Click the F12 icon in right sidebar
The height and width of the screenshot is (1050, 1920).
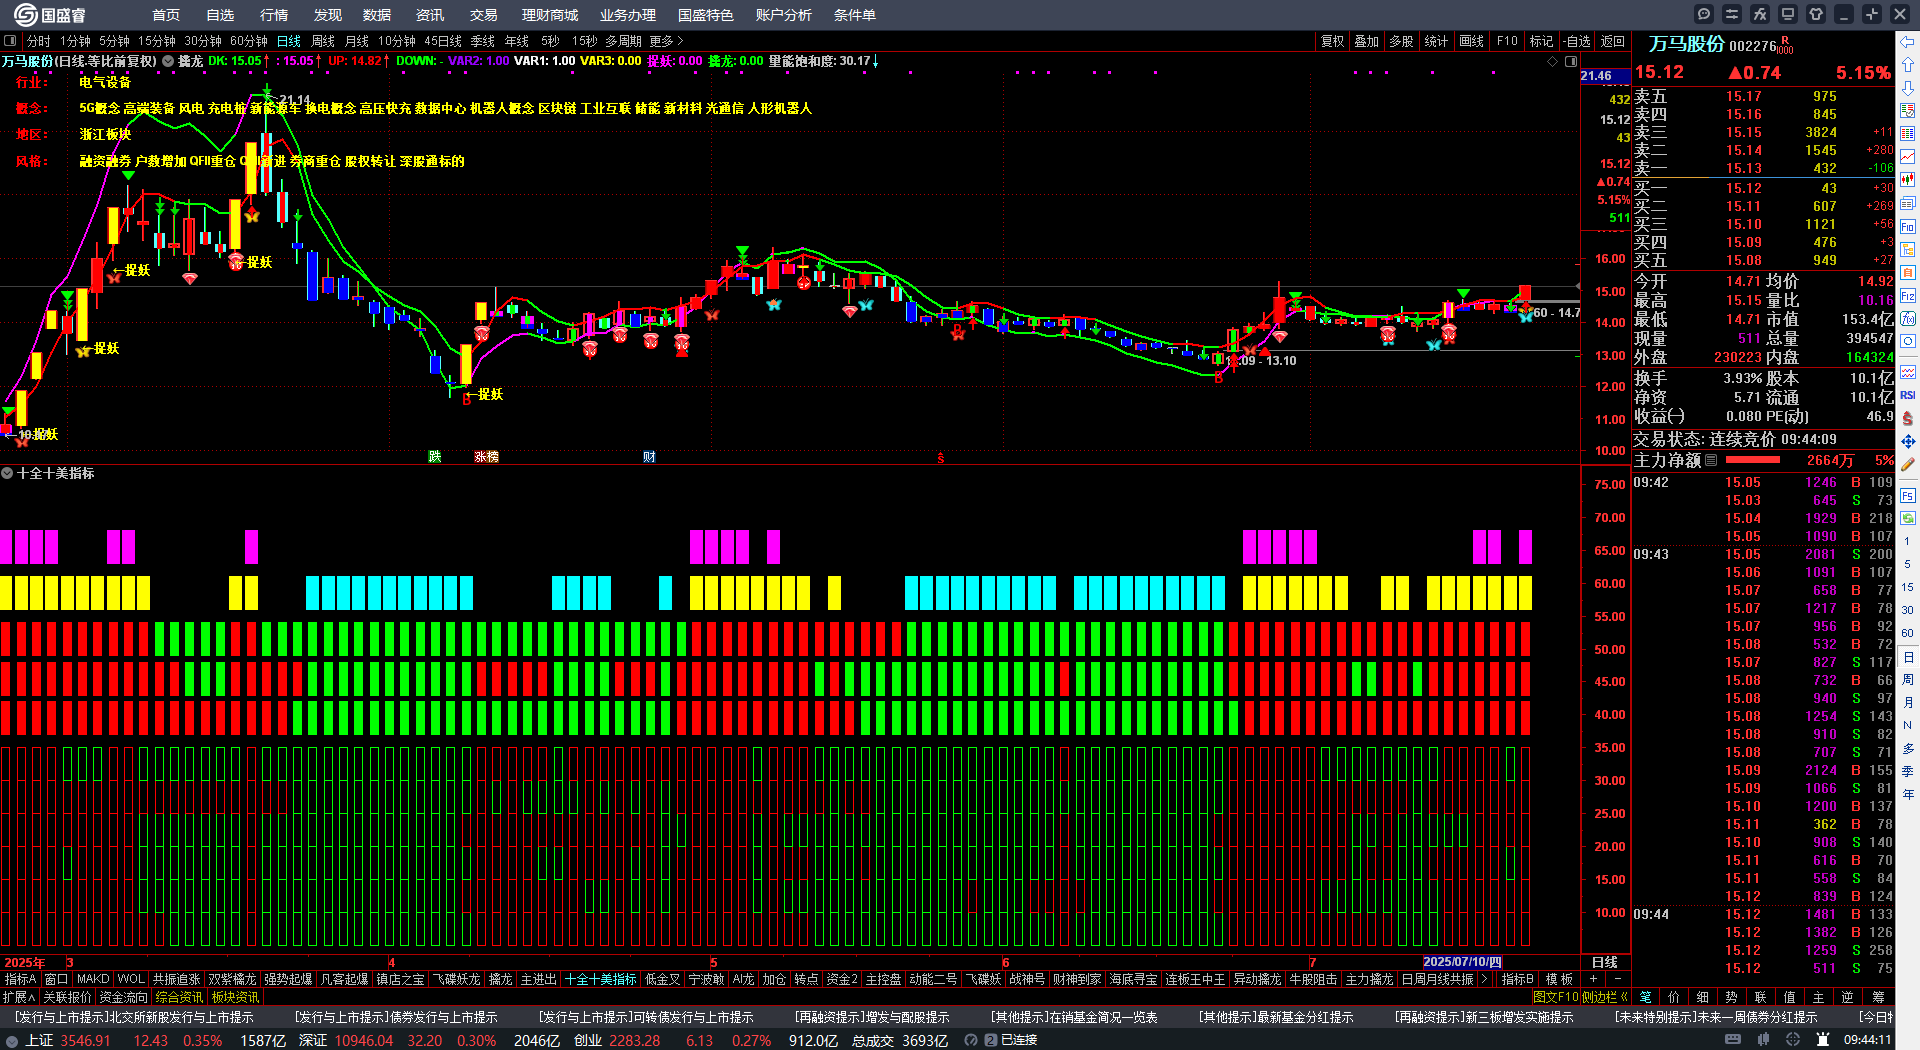pyautogui.click(x=1908, y=296)
